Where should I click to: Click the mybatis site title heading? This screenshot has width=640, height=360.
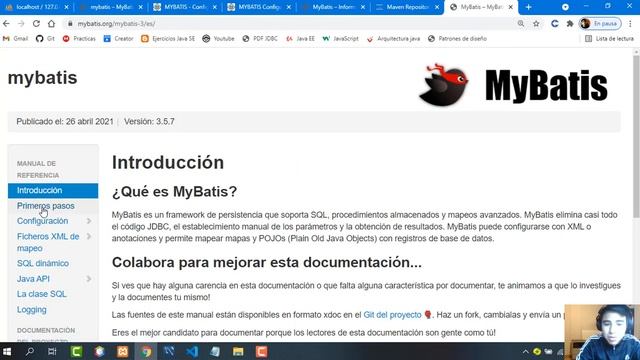[x=42, y=78]
